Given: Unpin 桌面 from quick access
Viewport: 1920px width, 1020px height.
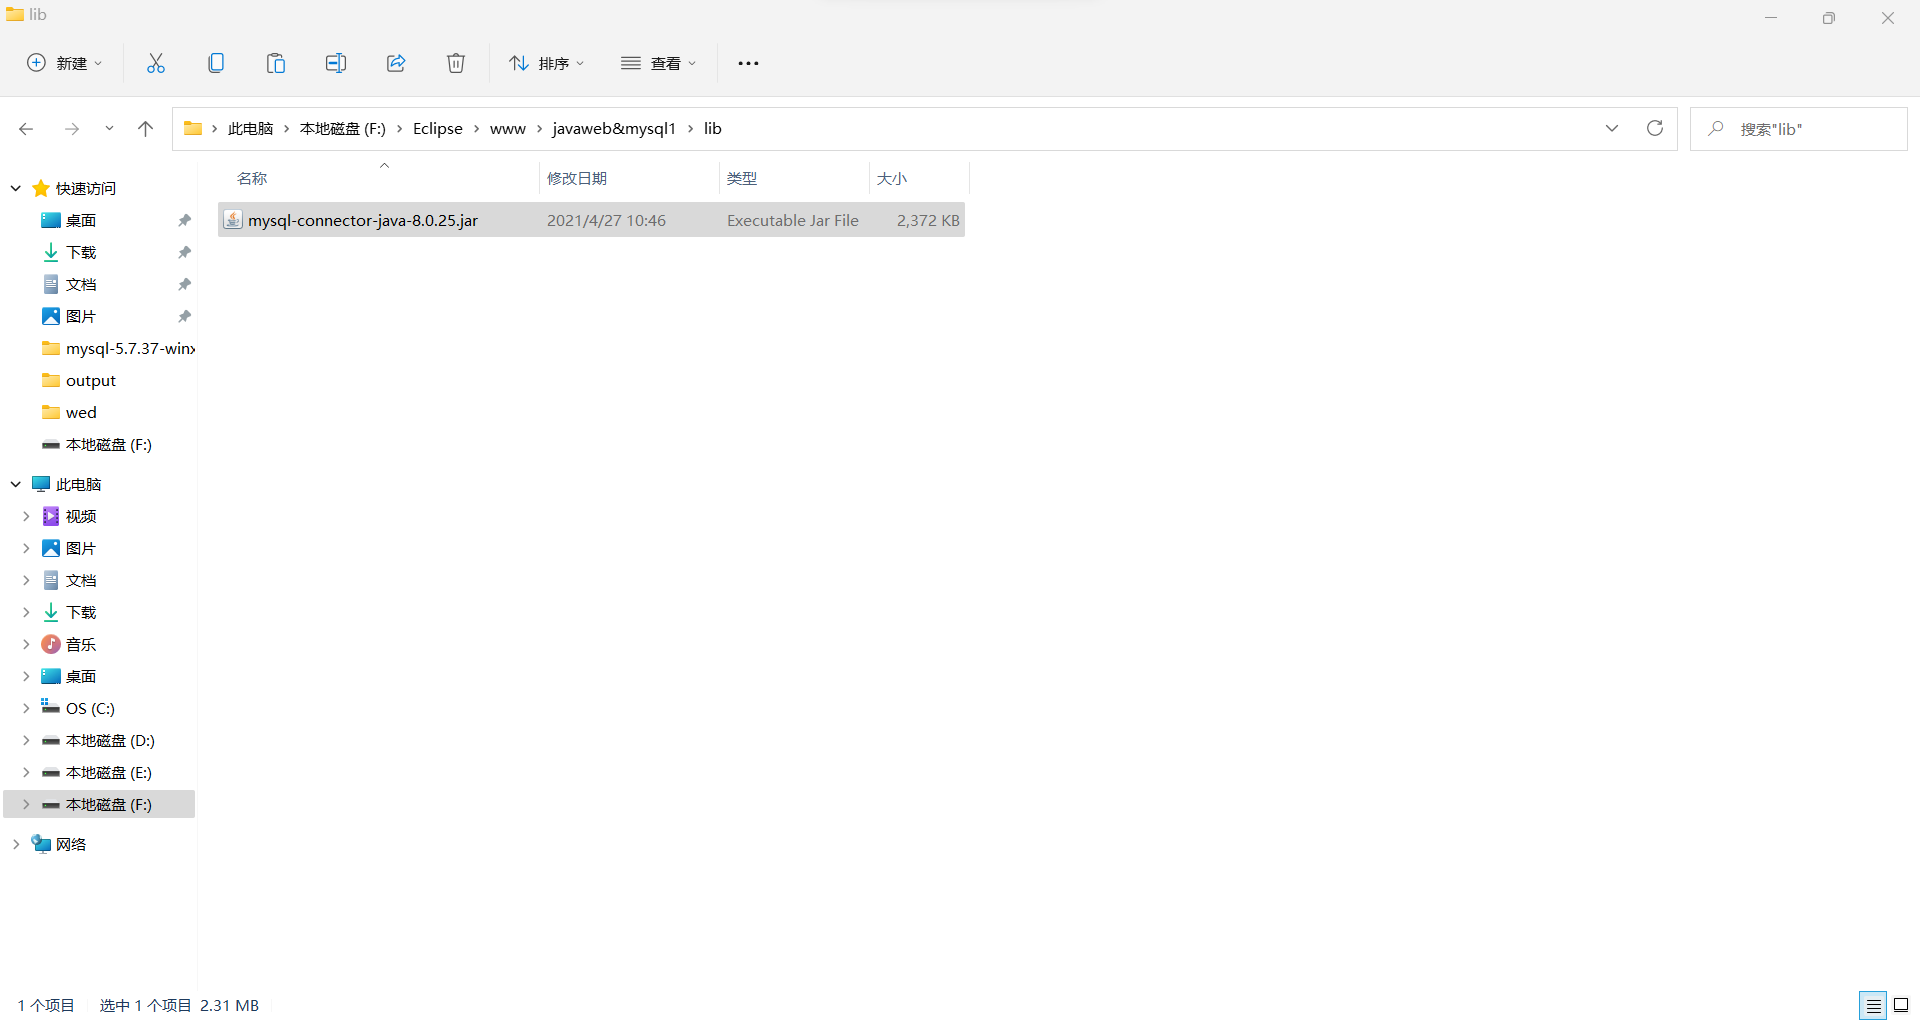Looking at the screenshot, I should click(184, 220).
